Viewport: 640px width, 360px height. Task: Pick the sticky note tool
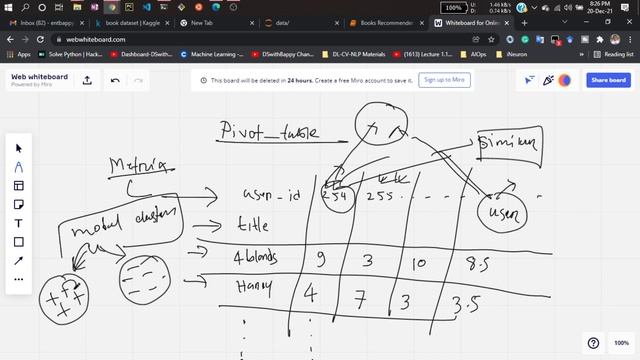point(18,204)
